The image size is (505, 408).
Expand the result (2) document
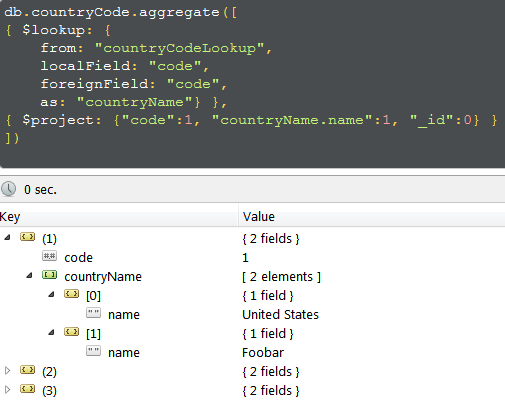[7, 370]
